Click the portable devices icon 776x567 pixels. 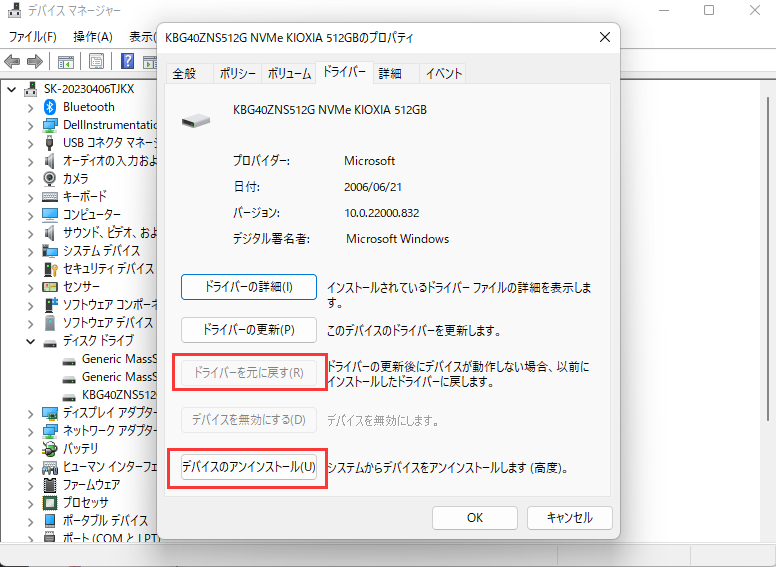click(49, 521)
